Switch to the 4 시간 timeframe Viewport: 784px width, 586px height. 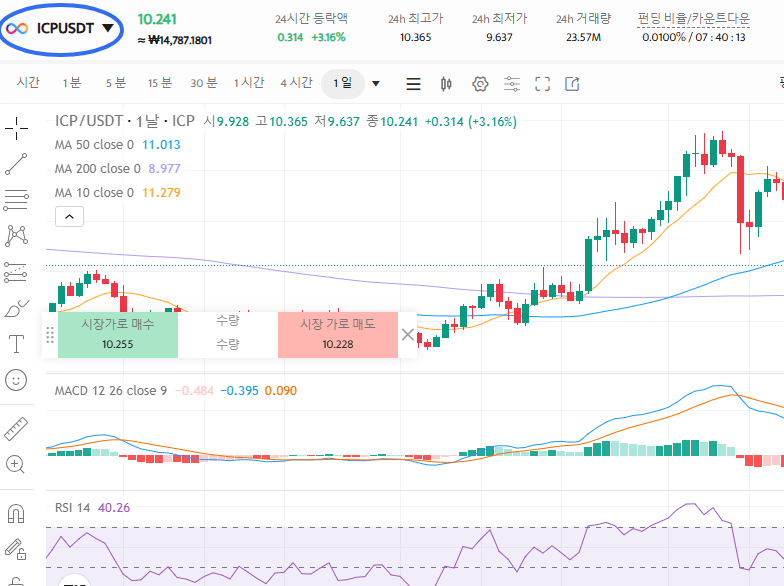click(296, 83)
